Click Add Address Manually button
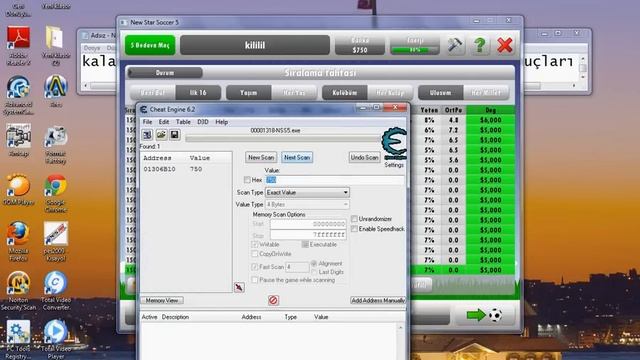This screenshot has height=360, width=640. point(378,300)
